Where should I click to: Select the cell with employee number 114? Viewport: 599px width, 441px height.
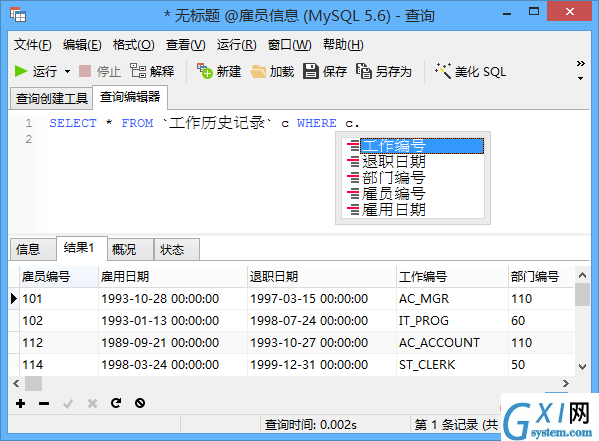point(59,365)
